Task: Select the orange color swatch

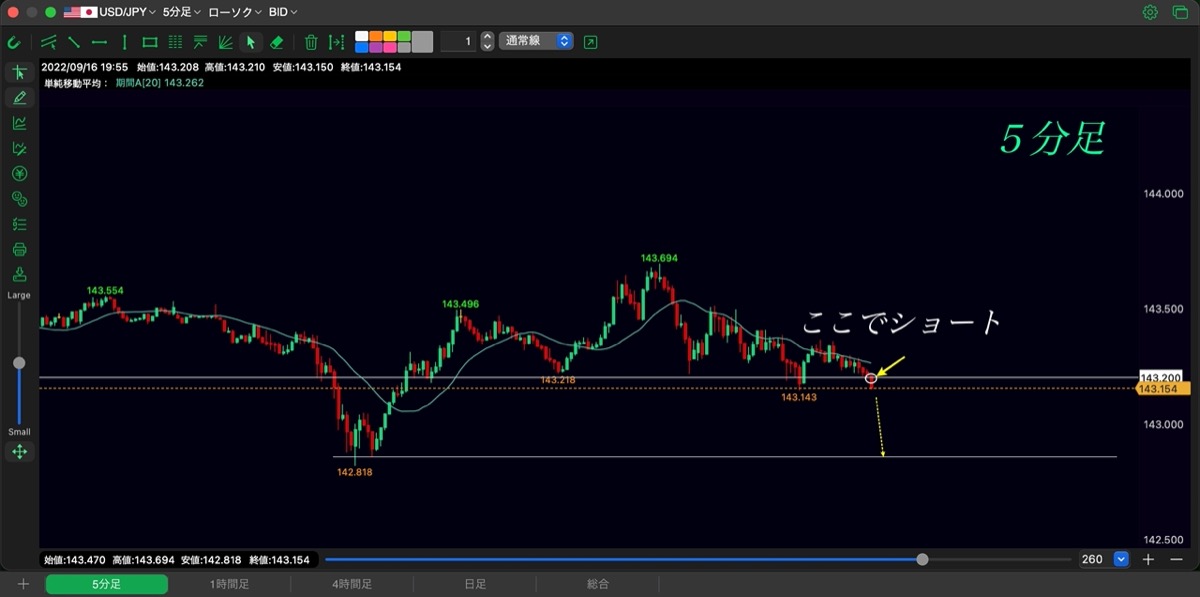Action: tap(376, 36)
